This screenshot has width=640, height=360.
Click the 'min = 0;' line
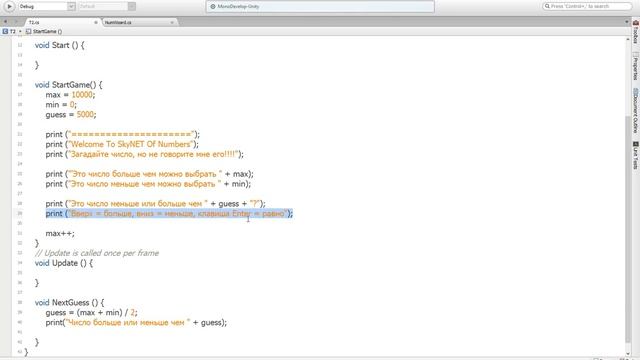(61, 104)
